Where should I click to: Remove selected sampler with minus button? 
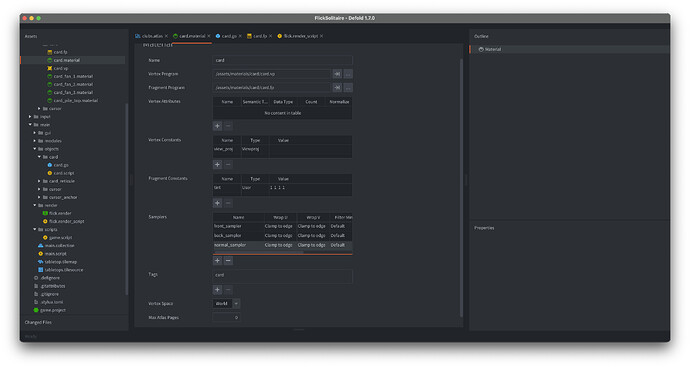(228, 261)
